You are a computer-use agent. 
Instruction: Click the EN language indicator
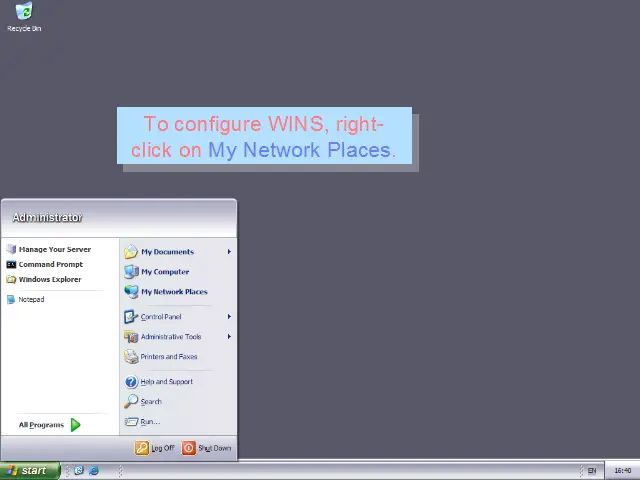(x=592, y=471)
